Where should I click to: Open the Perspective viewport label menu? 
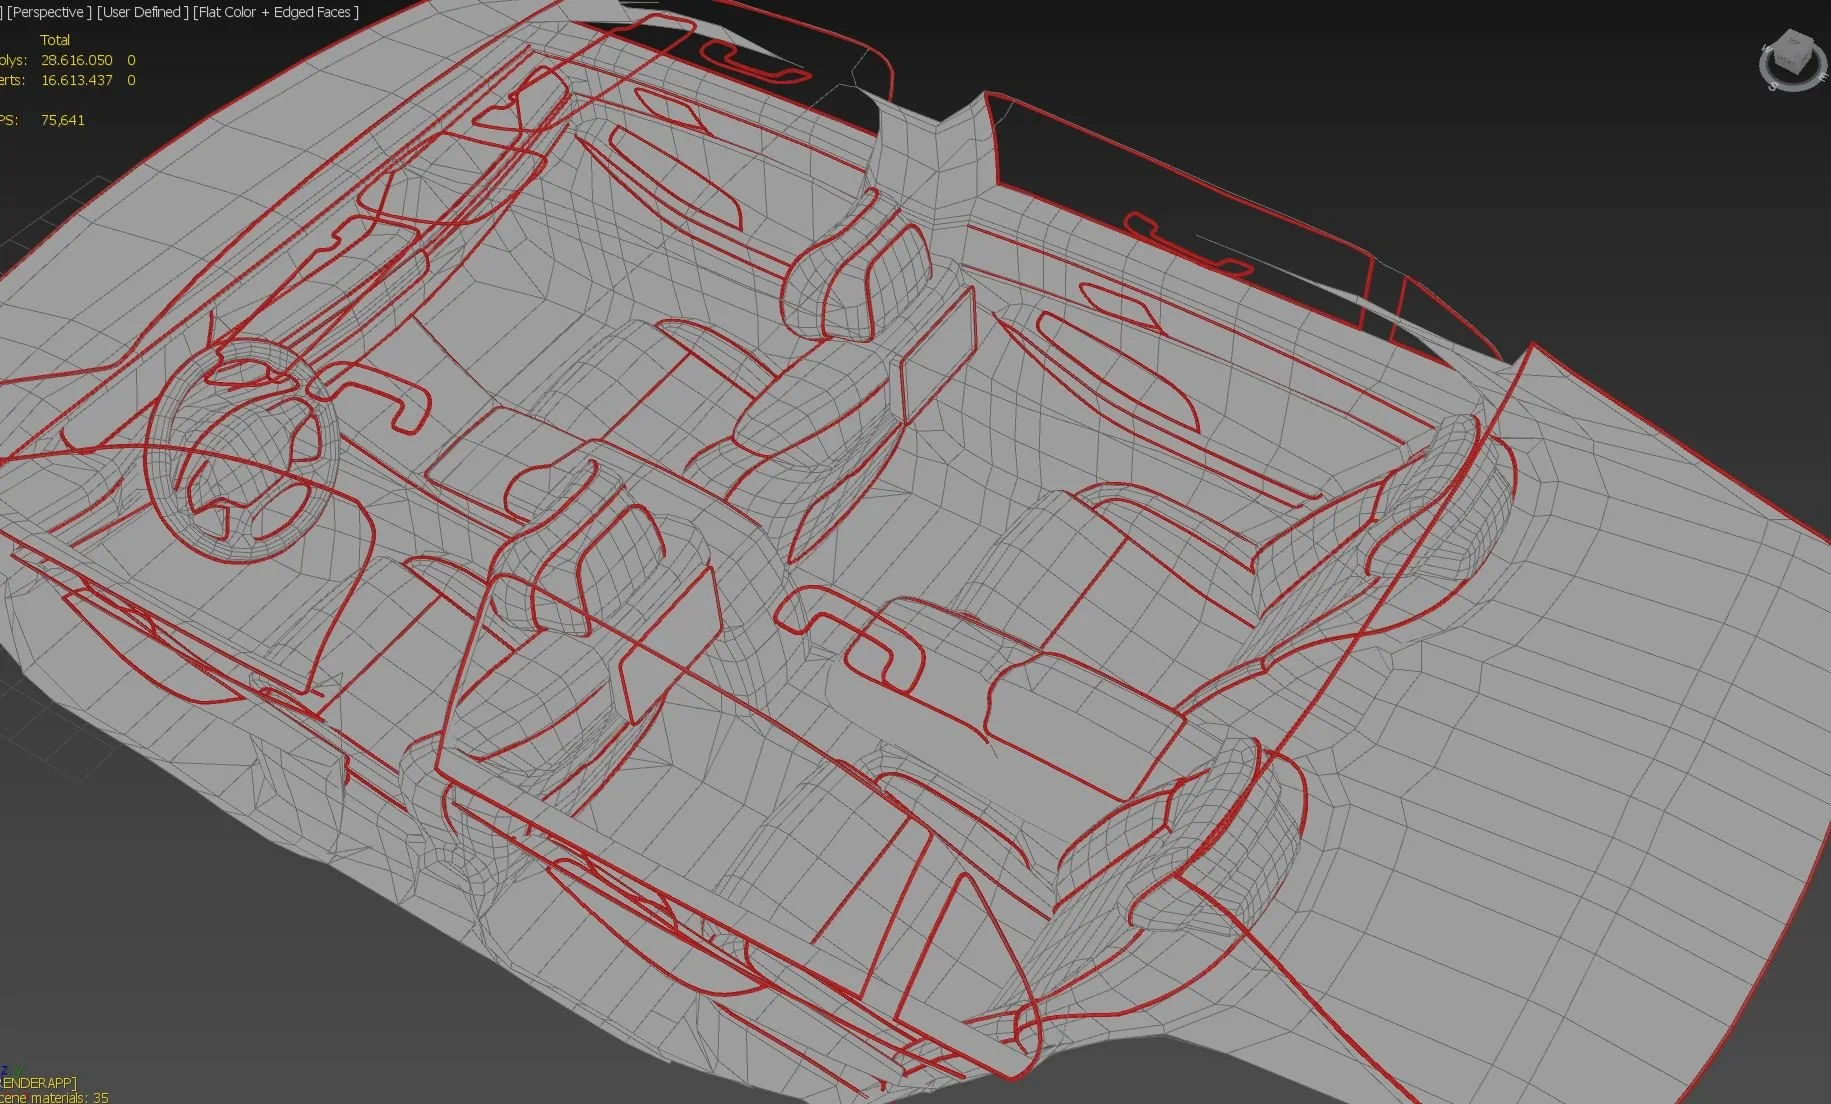(x=49, y=12)
